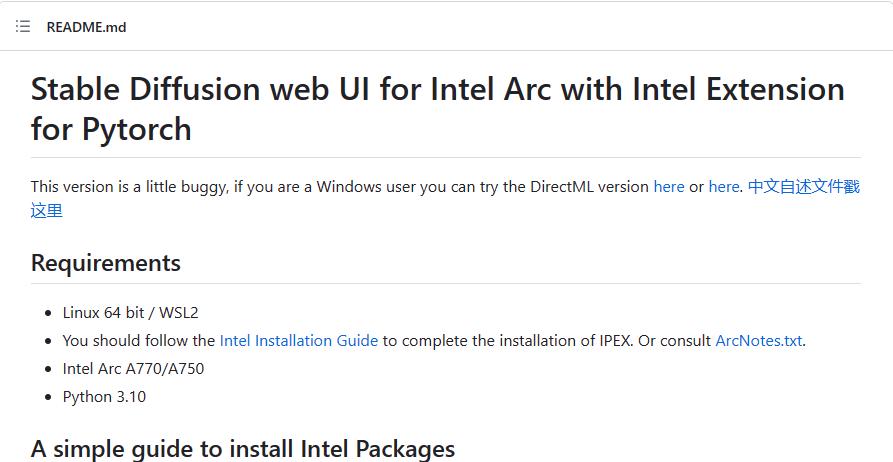Click the "Intel Arc A770/A750" list item

coord(133,368)
